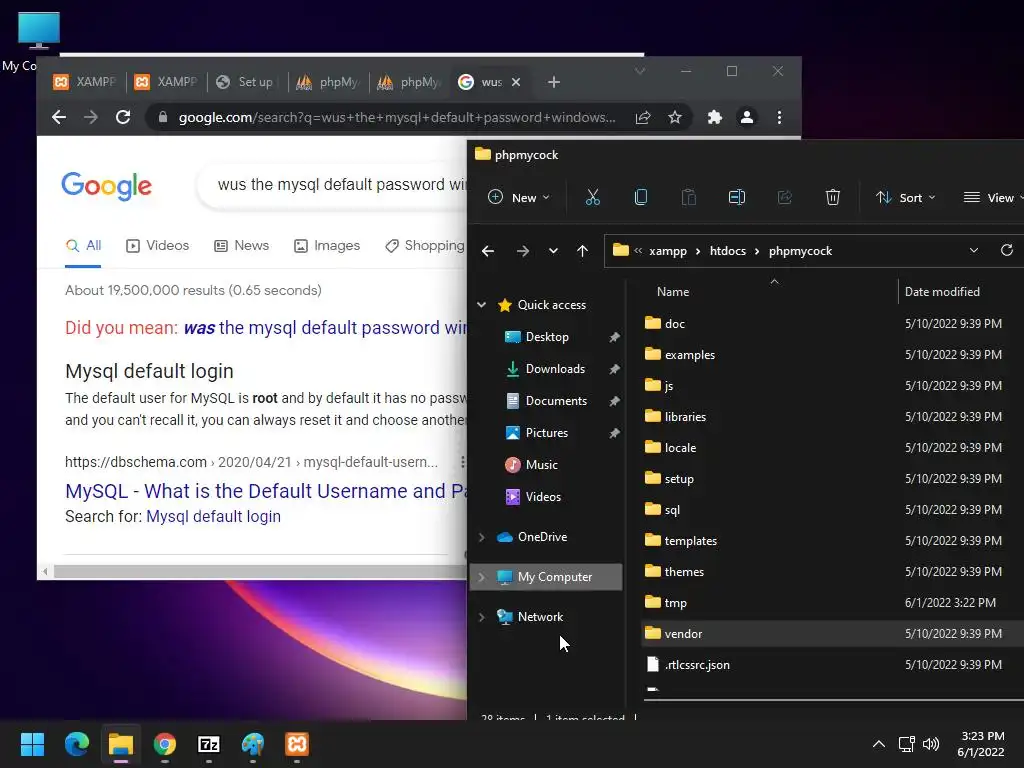
Task: Go back in File Explorer navigation
Action: pos(488,251)
